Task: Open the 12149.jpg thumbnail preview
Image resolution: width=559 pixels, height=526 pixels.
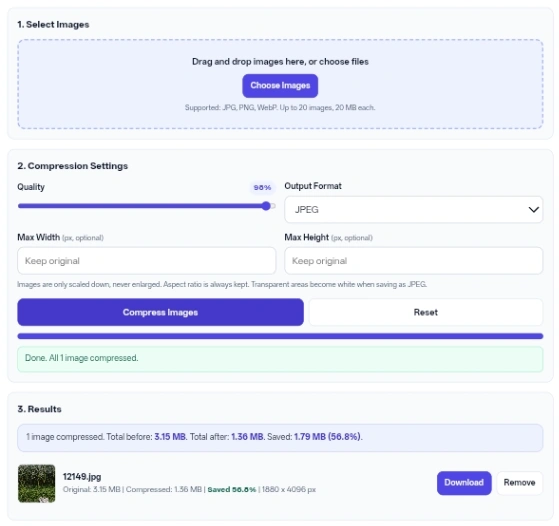Action: point(36,483)
